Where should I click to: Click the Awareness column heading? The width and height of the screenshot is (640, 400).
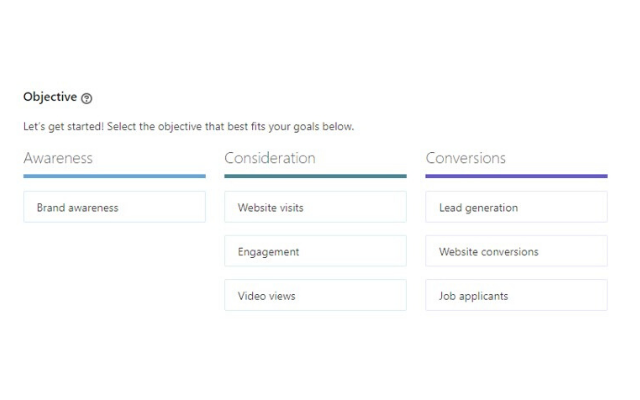tap(58, 158)
